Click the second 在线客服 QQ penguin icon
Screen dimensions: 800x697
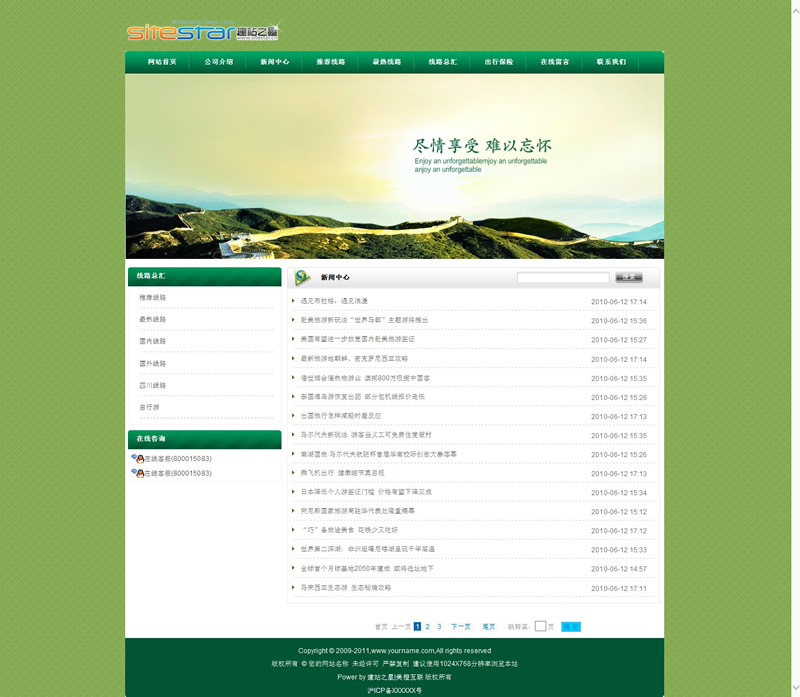coord(137,473)
